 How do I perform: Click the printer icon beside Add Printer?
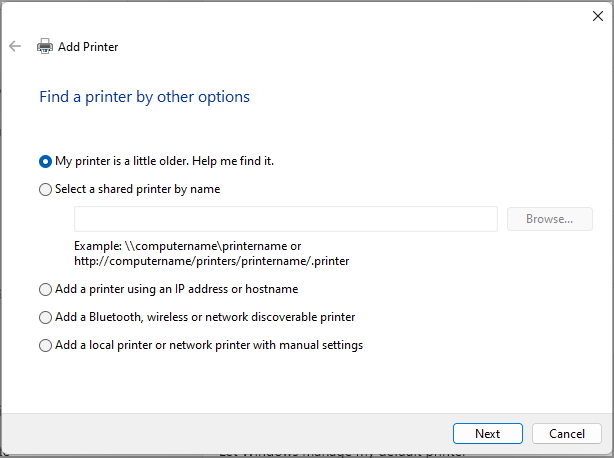point(45,46)
